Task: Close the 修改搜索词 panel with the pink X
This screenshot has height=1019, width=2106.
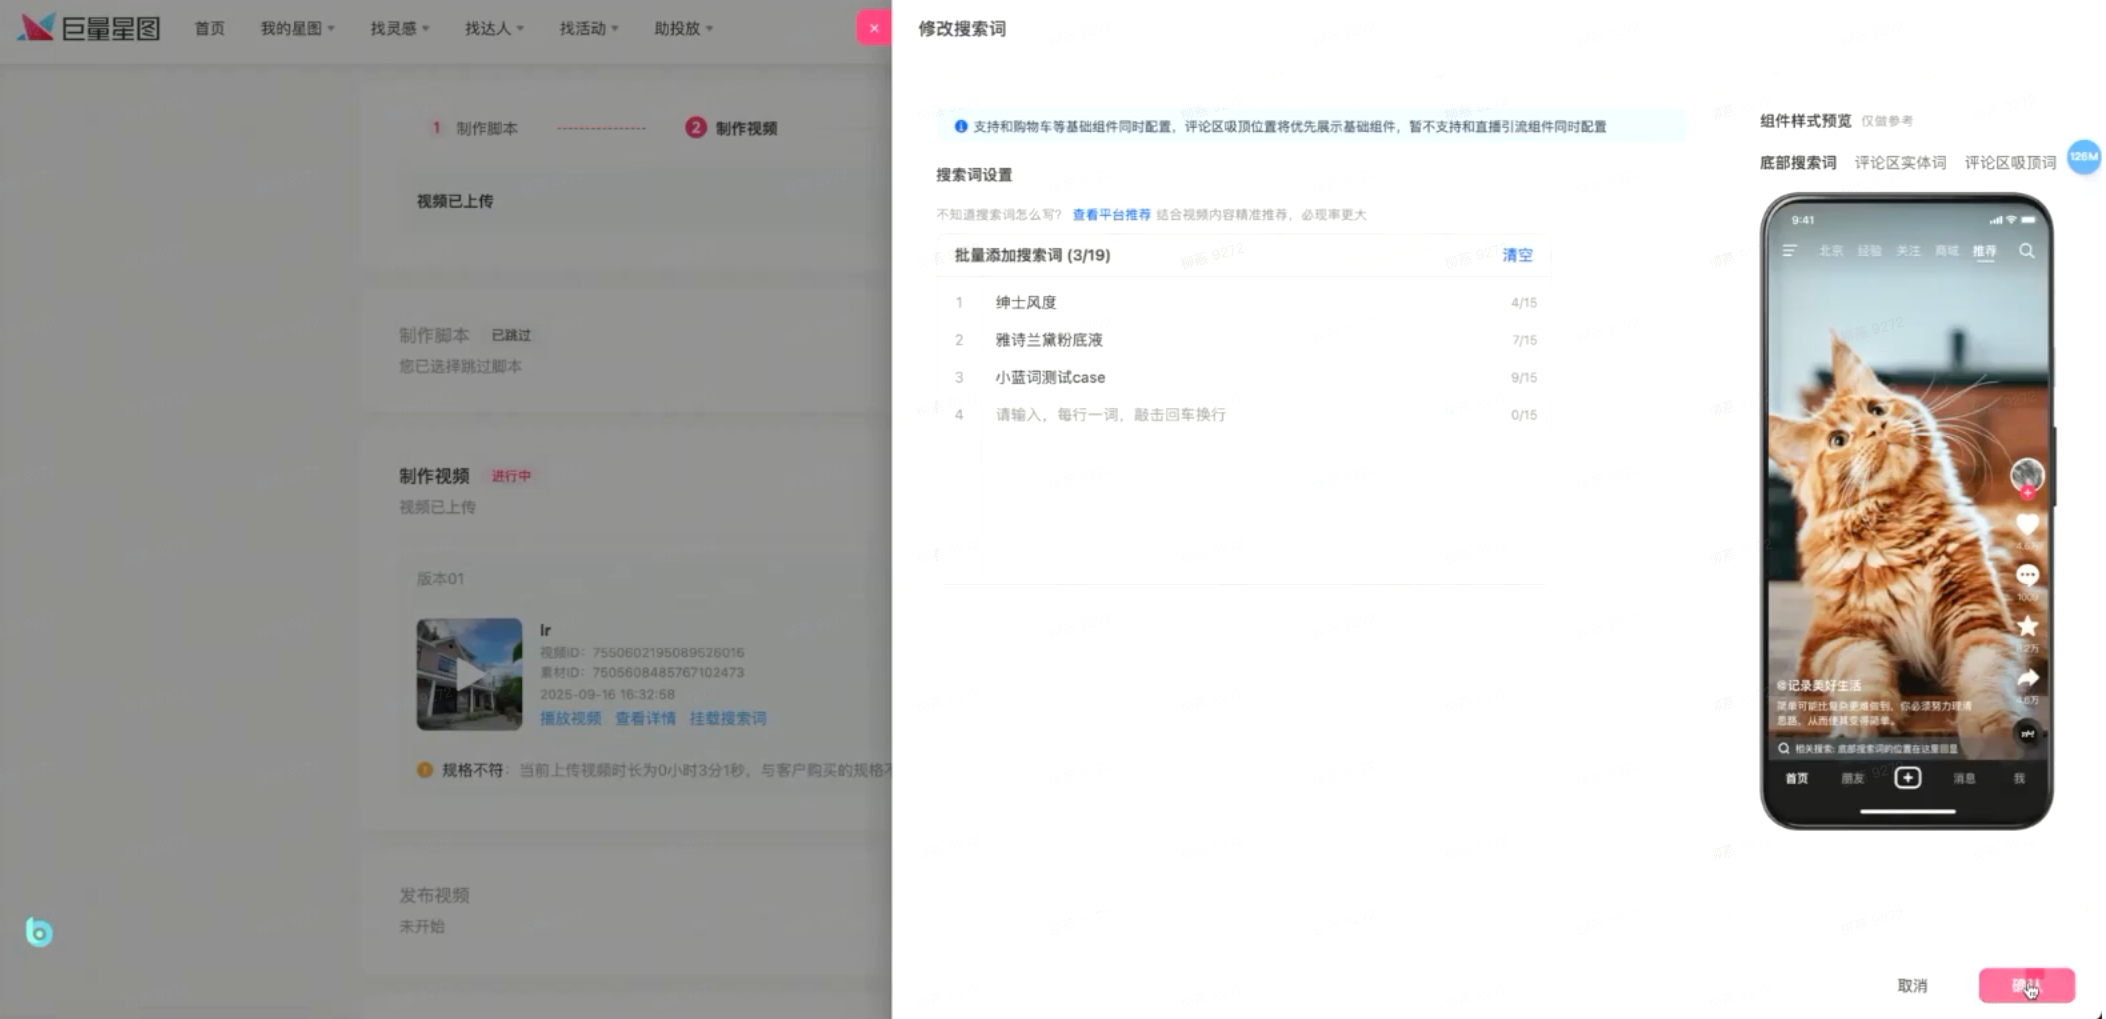Action: pos(873,28)
